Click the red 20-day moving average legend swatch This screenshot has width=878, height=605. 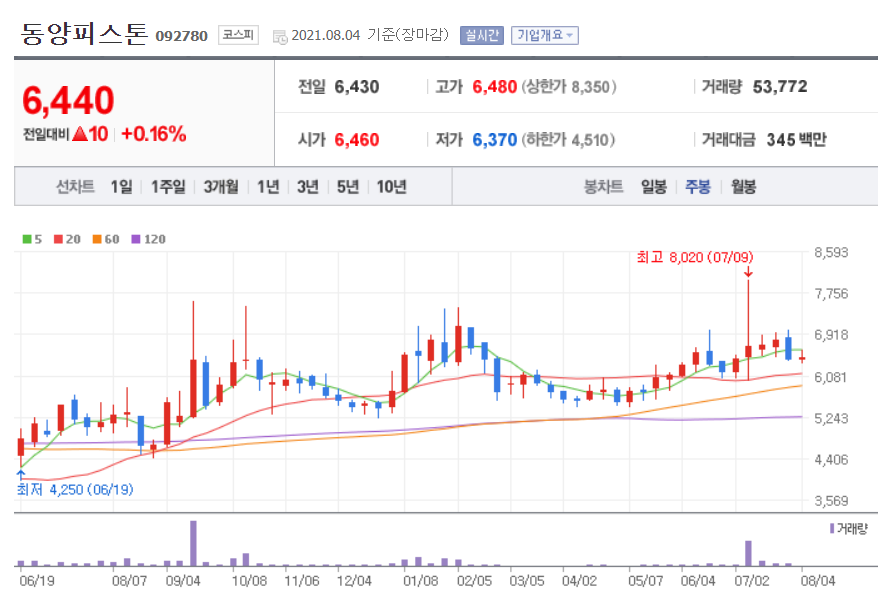[58, 239]
